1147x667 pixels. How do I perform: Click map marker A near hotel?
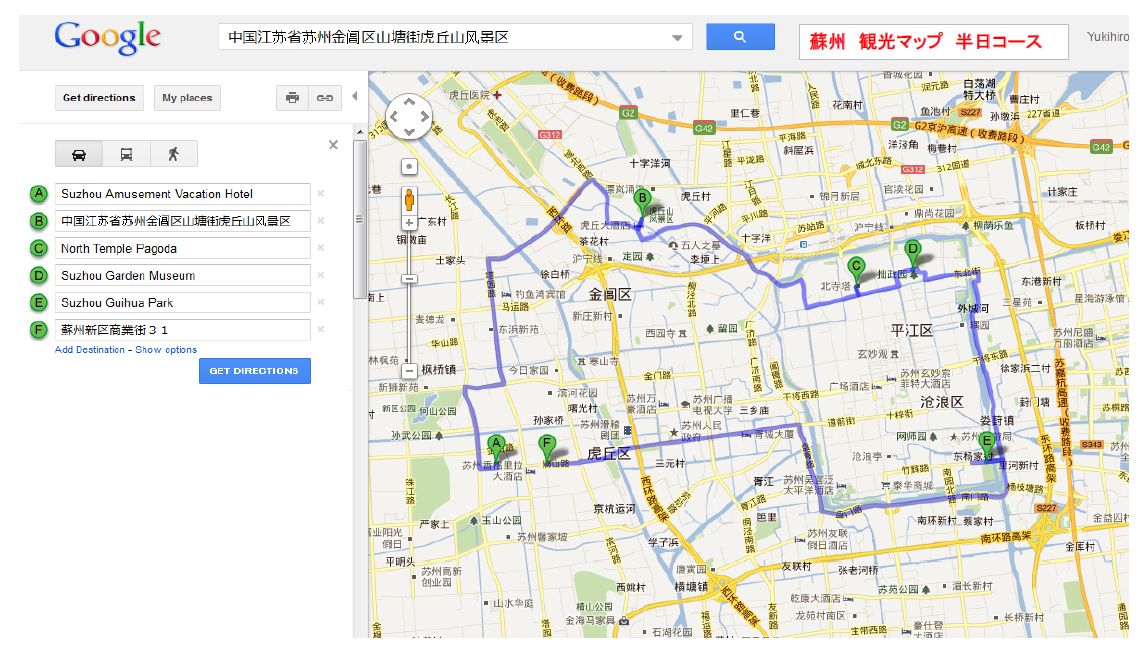(x=497, y=448)
